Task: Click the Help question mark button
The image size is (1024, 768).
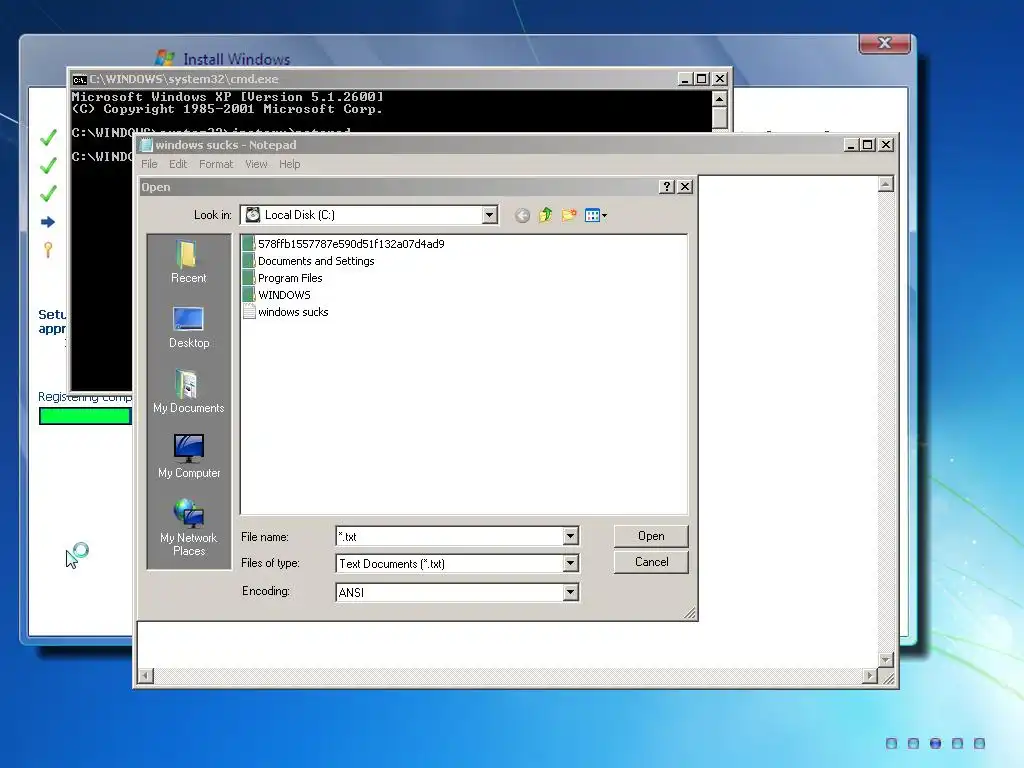Action: [x=666, y=187]
